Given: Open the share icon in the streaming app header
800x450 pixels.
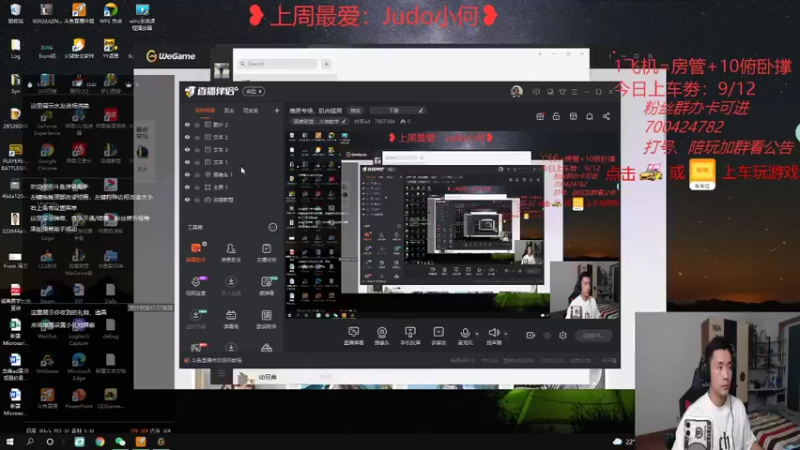Looking at the screenshot, I should (x=606, y=116).
